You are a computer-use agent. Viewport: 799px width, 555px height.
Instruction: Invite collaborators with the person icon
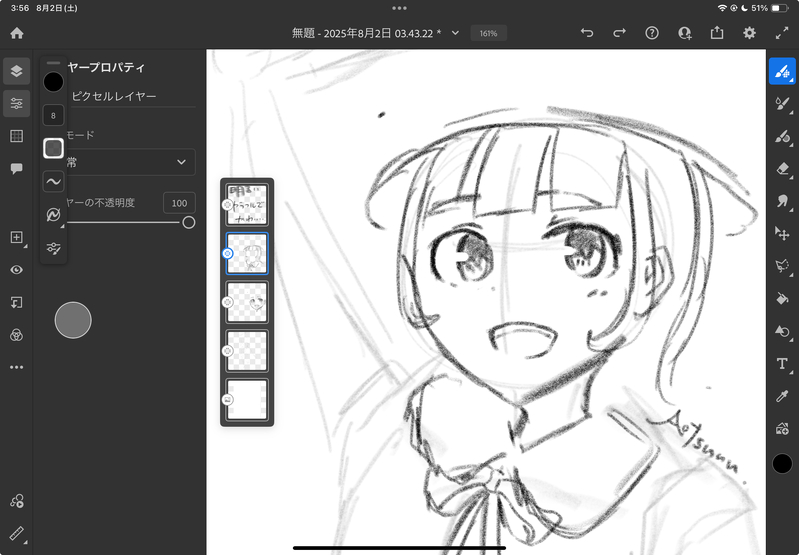pyautogui.click(x=684, y=33)
